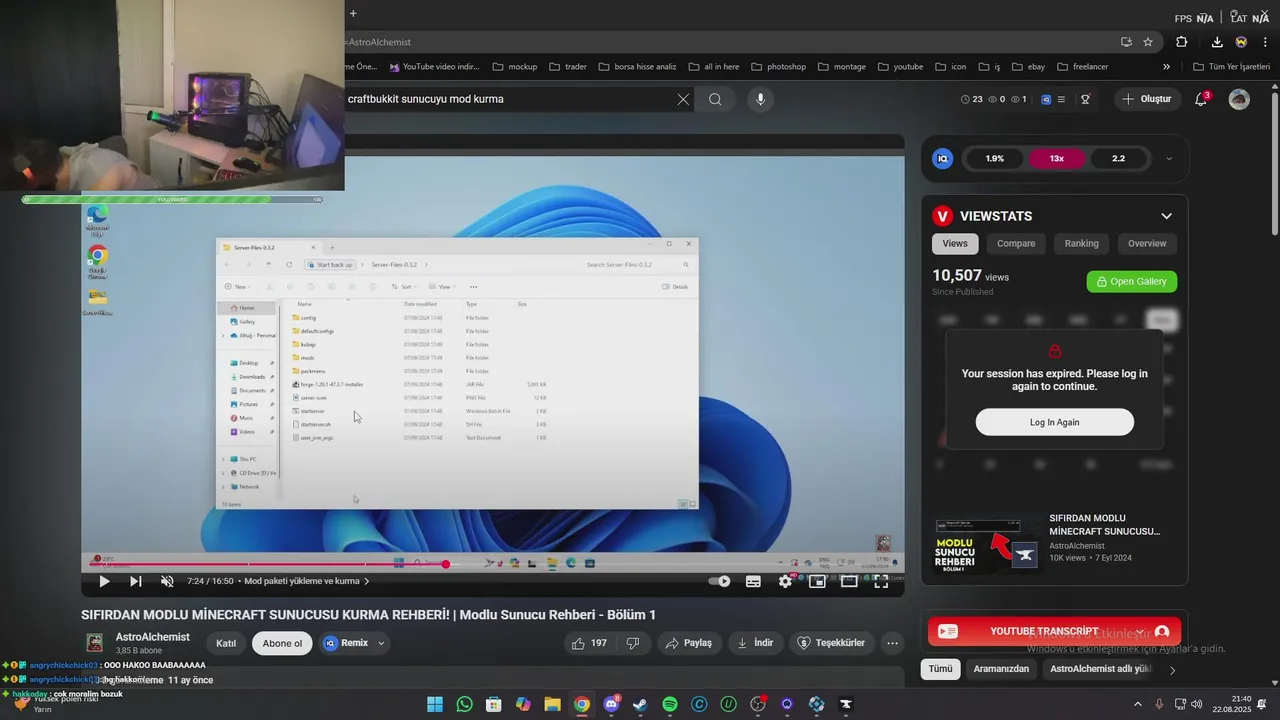
Task: Enter fullscreen video mode
Action: tap(881, 581)
